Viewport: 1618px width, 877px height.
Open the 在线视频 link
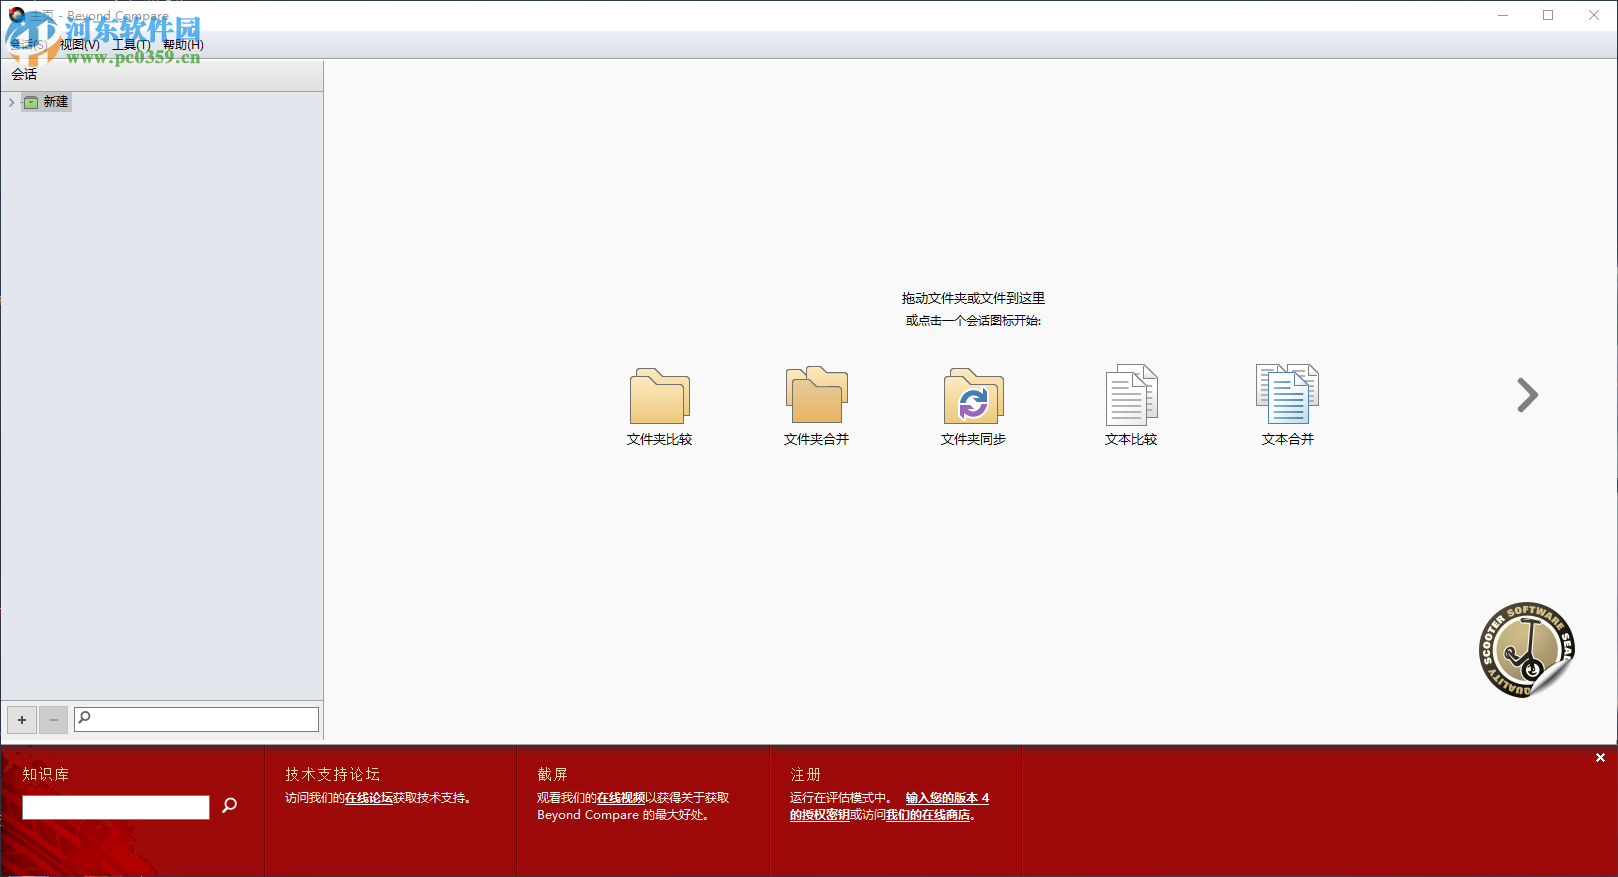(621, 798)
